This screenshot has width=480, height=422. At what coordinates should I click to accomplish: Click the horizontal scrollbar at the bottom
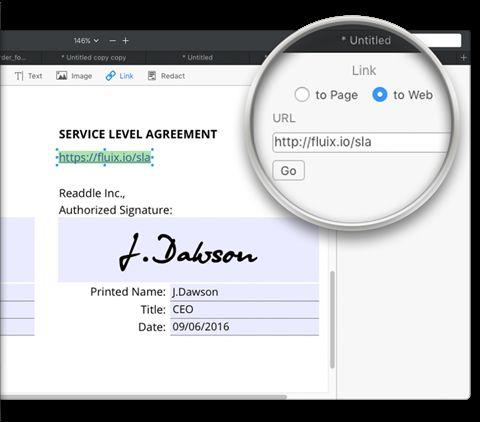pos(143,397)
